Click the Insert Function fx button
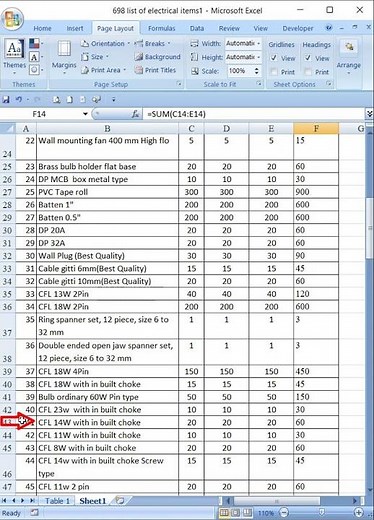The width and height of the screenshot is (374, 520). coord(135,114)
